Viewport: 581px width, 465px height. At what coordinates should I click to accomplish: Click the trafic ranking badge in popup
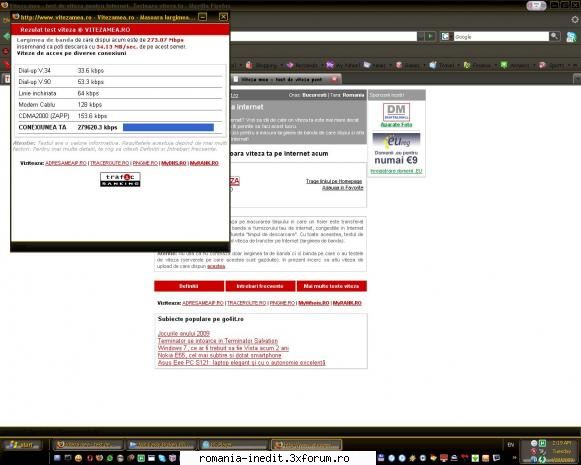coord(120,179)
